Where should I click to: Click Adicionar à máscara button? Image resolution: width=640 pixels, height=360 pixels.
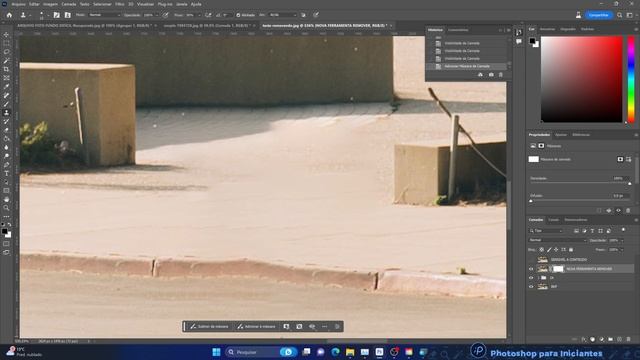(257, 327)
